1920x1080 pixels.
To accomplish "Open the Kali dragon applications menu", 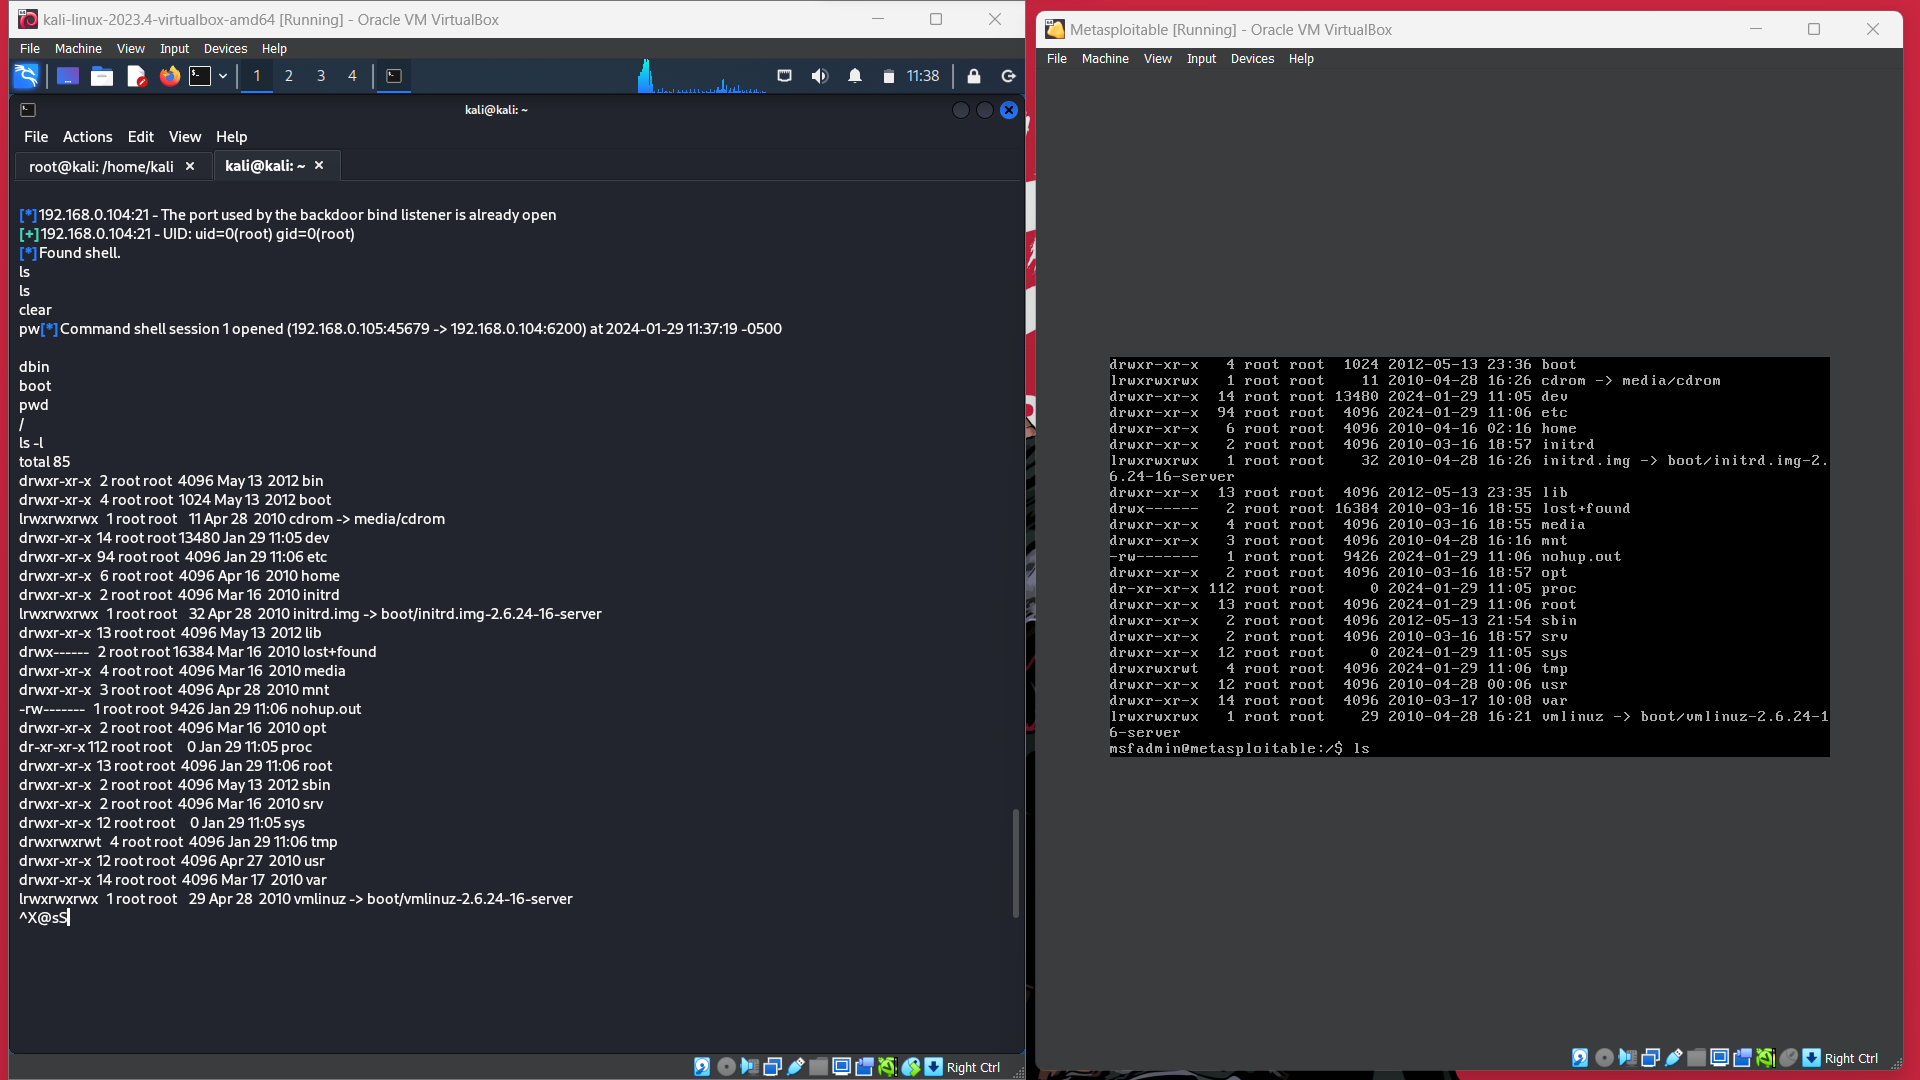I will point(26,76).
